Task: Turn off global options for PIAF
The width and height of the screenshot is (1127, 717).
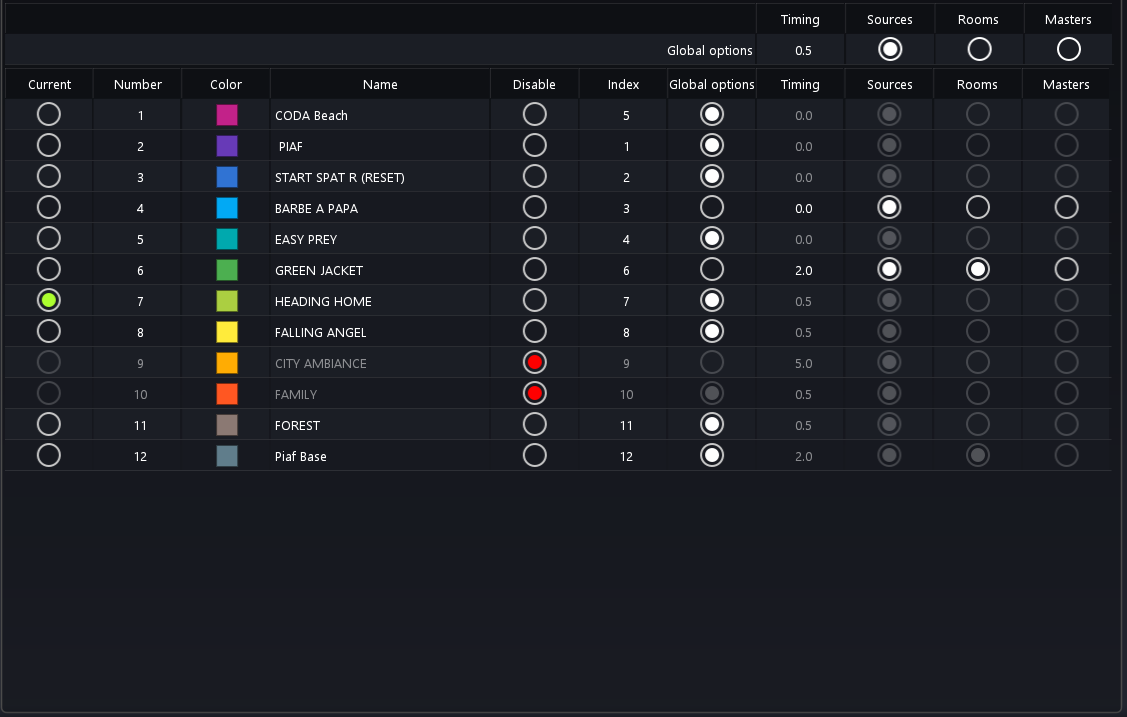Action: coord(712,146)
